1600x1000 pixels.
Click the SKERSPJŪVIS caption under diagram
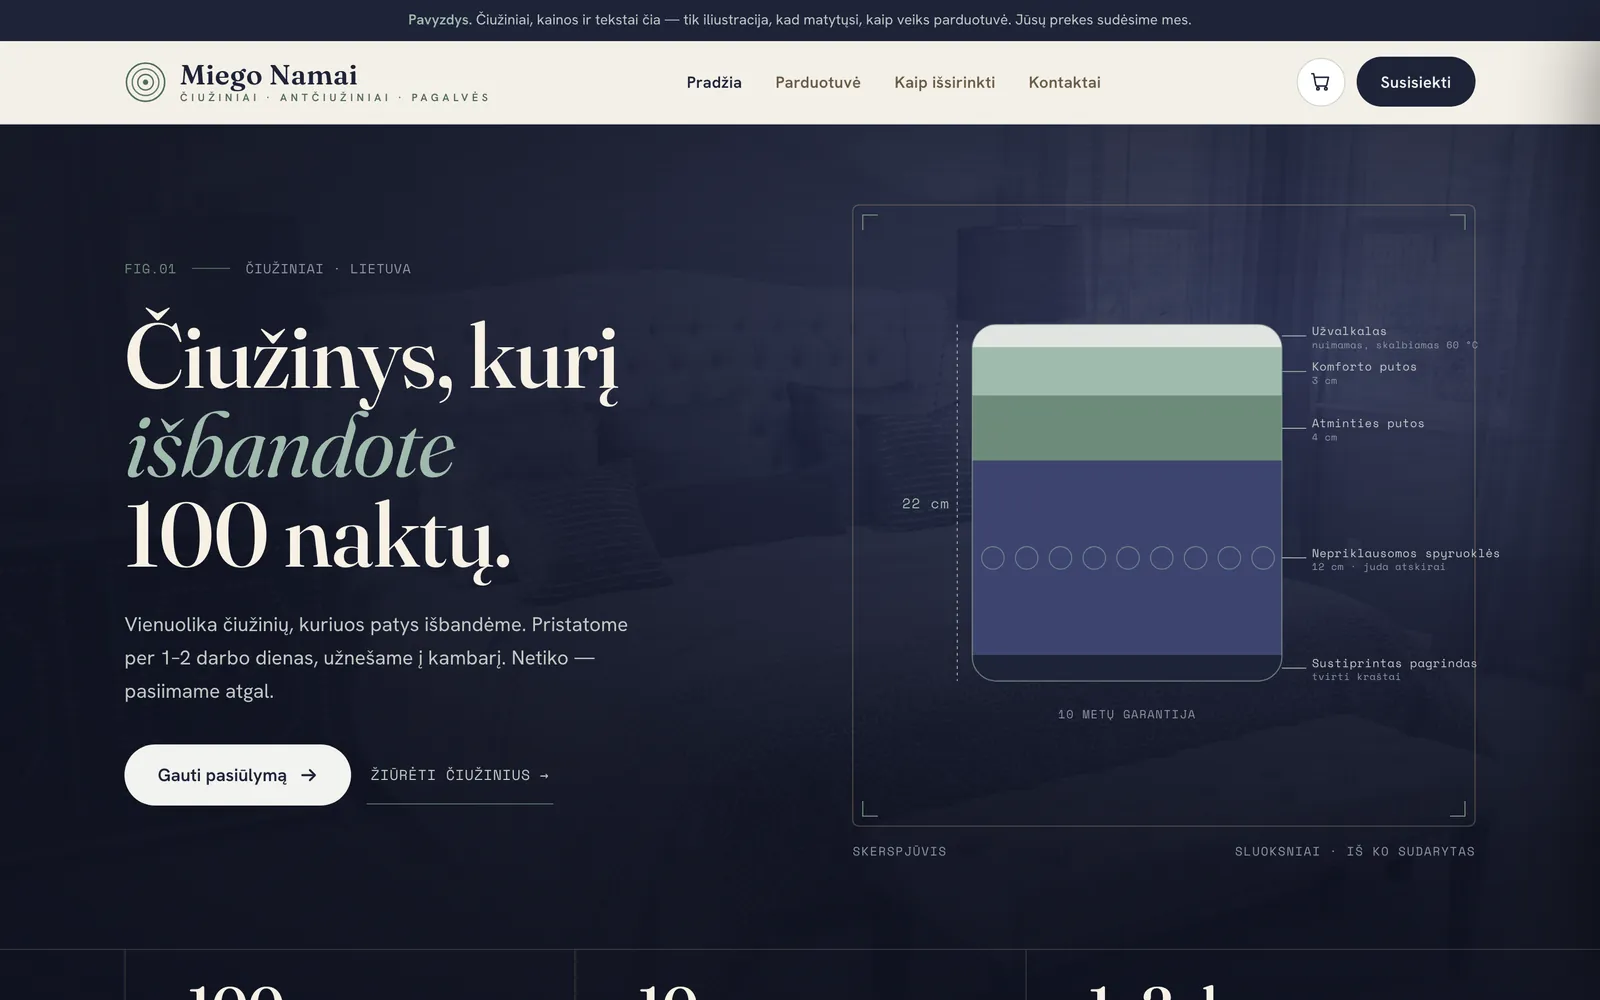coord(899,852)
